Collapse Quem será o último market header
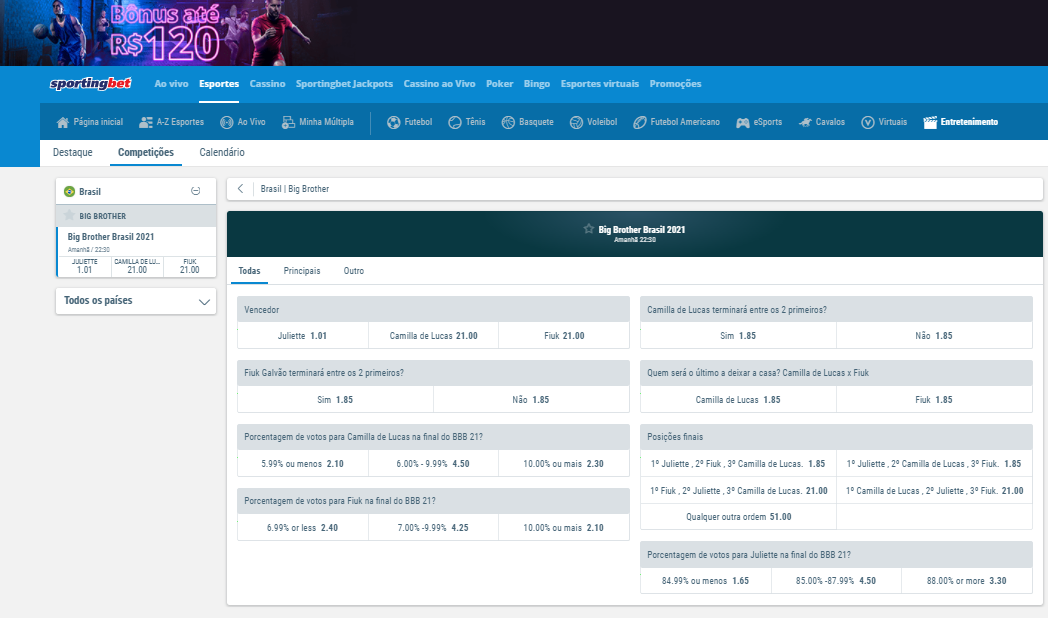This screenshot has width=1048, height=618. pyautogui.click(x=836, y=373)
